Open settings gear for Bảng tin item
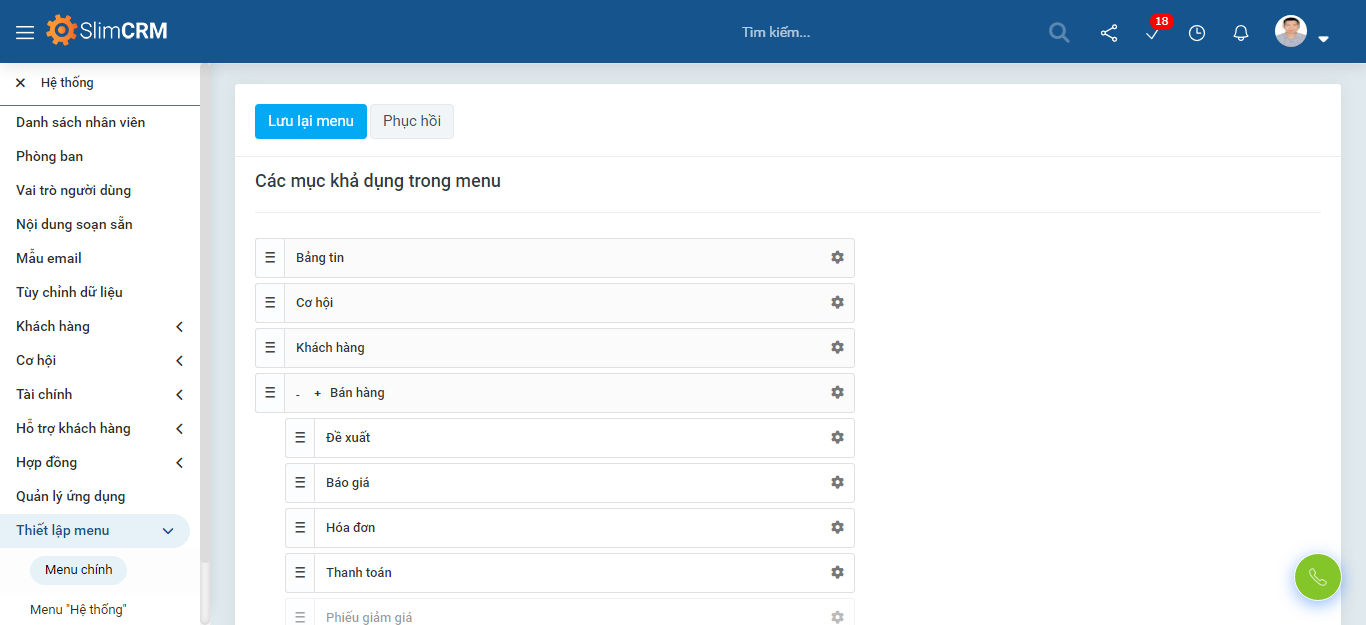Image resolution: width=1366 pixels, height=625 pixels. 837,257
